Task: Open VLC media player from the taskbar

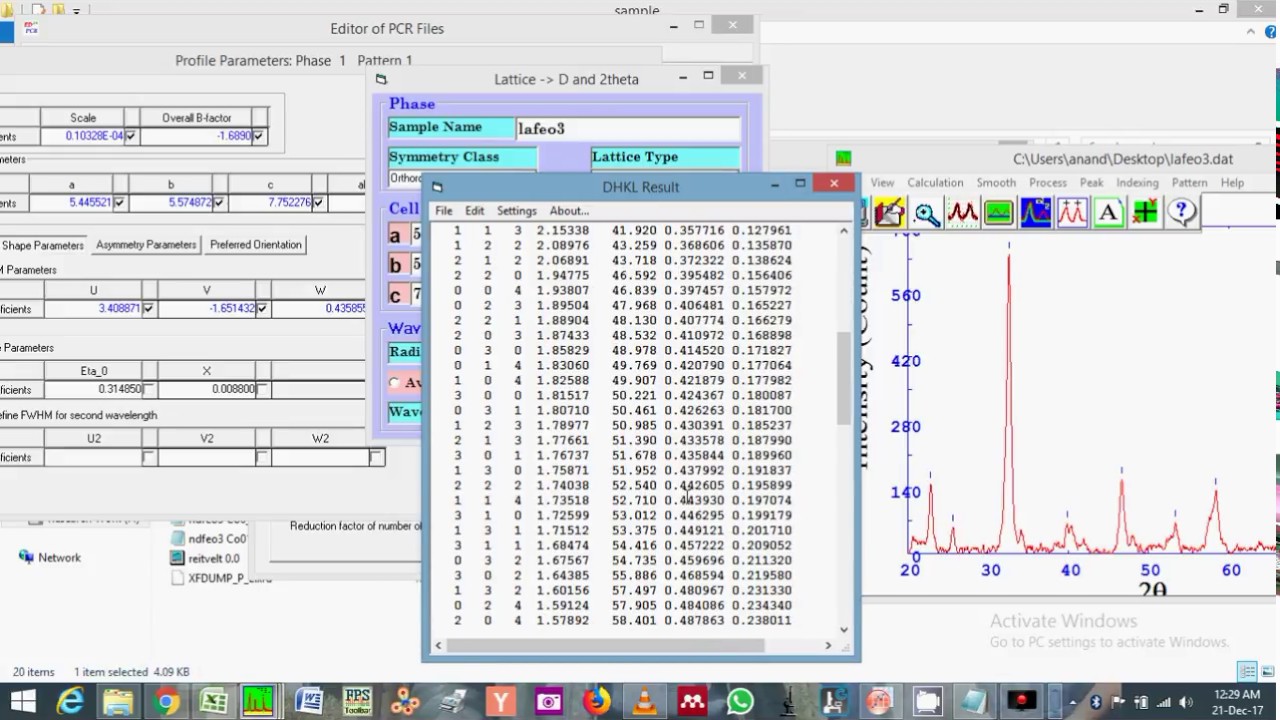Action: click(645, 702)
